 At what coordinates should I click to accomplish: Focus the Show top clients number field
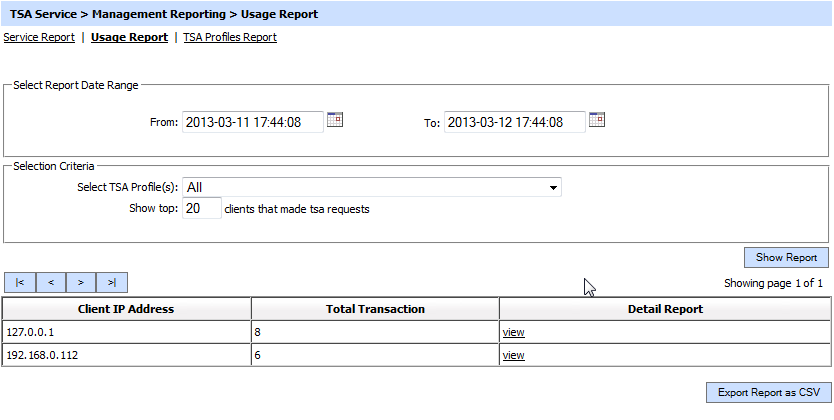202,209
